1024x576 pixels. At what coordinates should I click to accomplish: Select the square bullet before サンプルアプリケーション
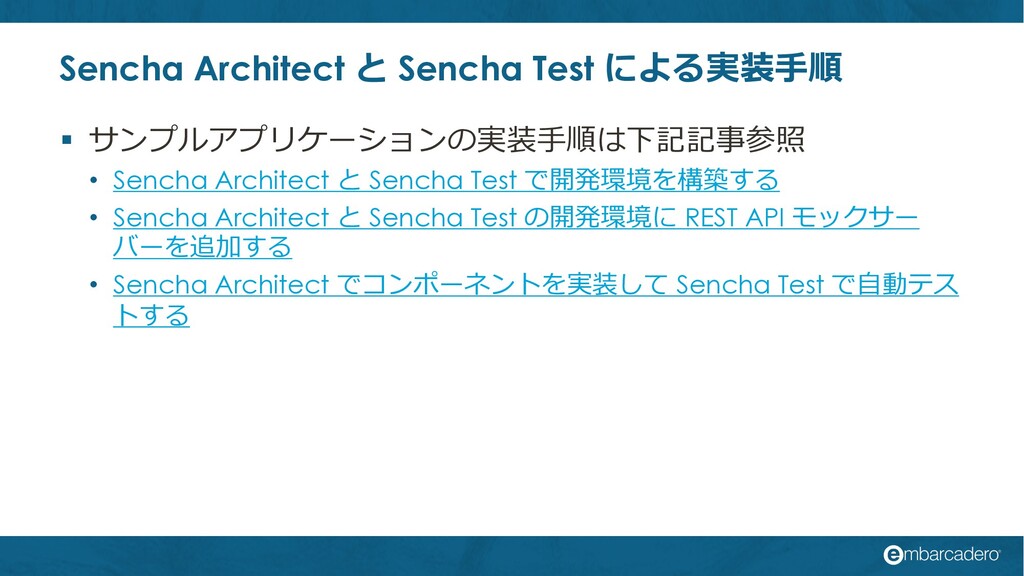67,139
